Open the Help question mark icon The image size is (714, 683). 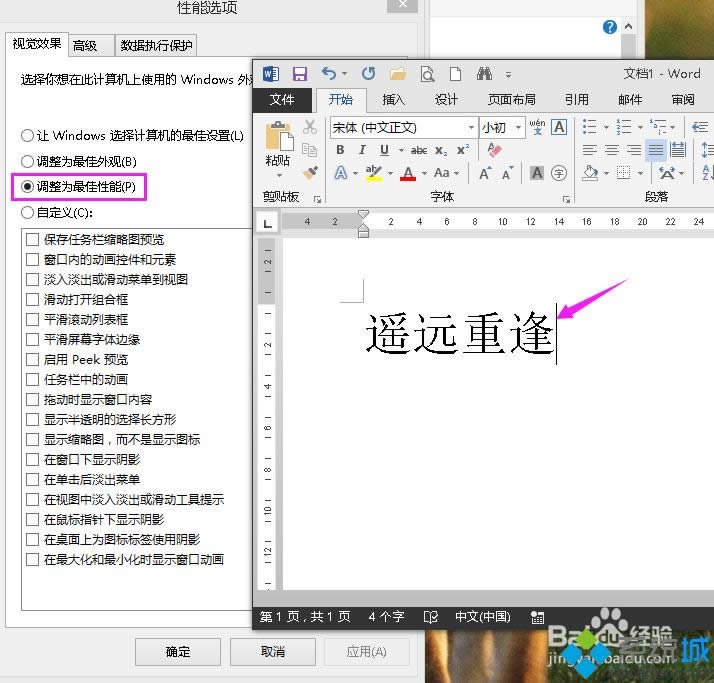(610, 28)
